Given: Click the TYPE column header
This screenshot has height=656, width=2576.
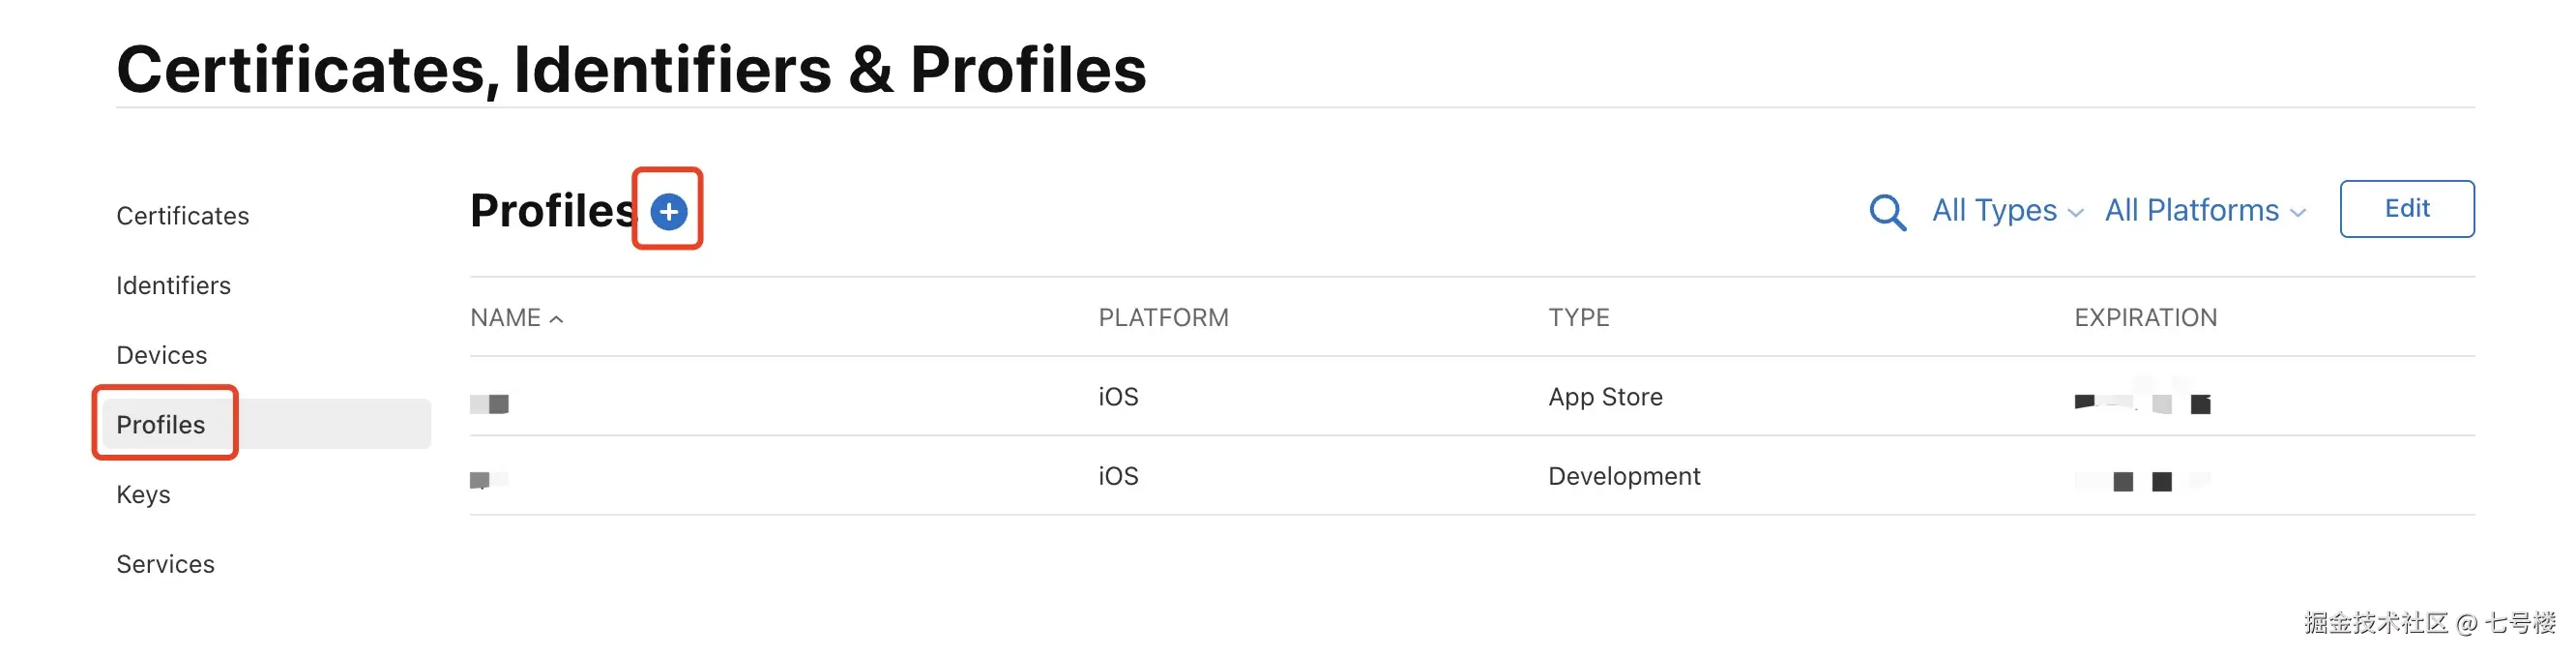Looking at the screenshot, I should click(1578, 318).
